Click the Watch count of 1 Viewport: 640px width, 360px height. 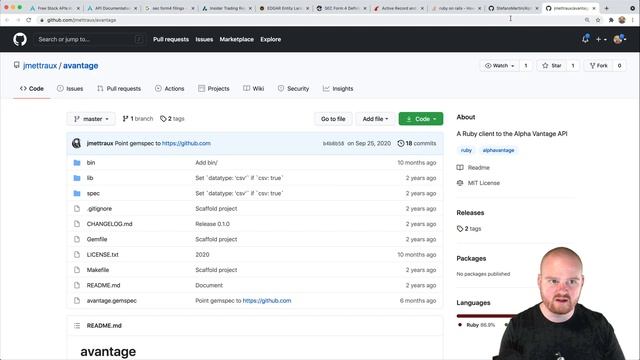point(526,66)
